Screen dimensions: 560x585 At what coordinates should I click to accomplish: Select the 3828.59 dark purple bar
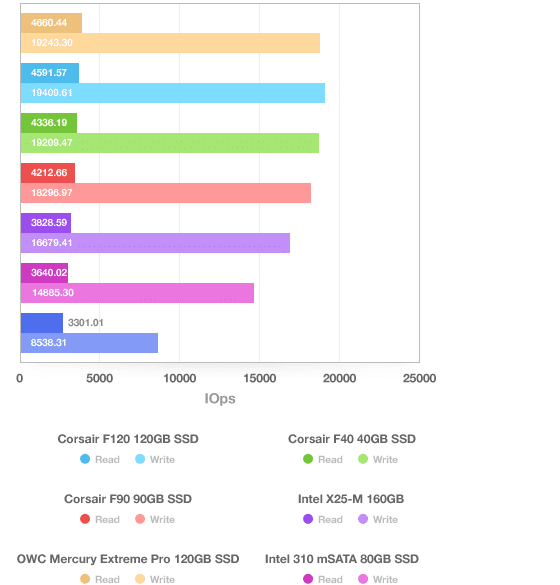[46, 223]
